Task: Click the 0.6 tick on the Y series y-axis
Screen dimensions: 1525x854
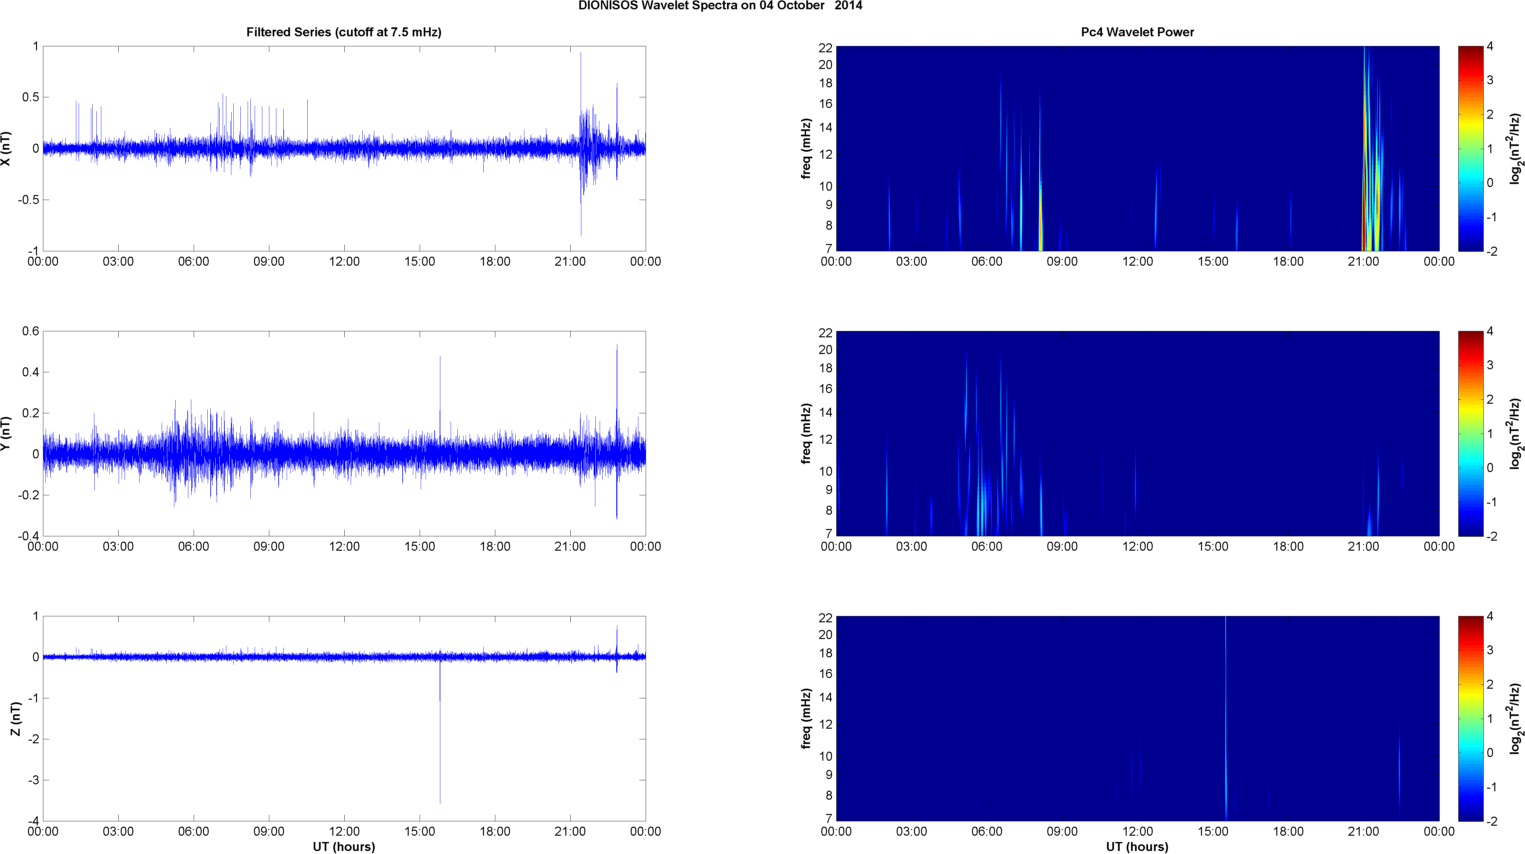Action: coord(31,331)
